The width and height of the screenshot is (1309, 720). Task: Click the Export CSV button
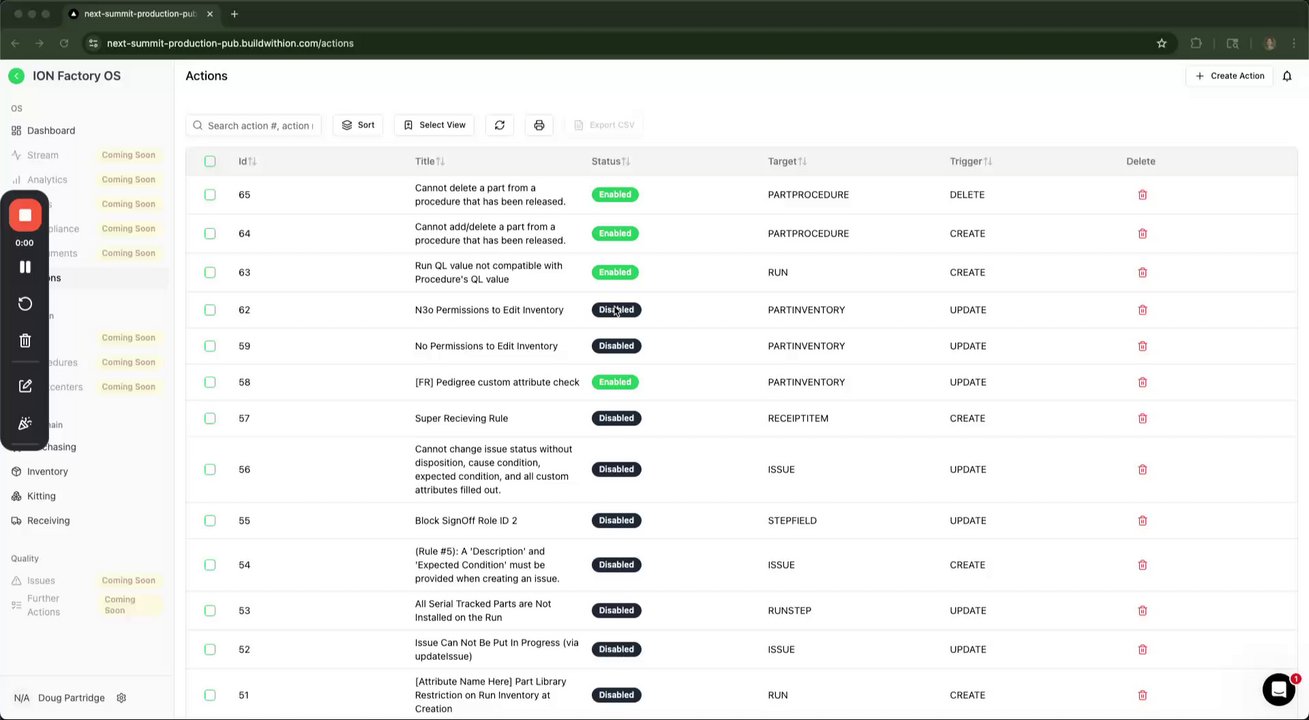[605, 125]
